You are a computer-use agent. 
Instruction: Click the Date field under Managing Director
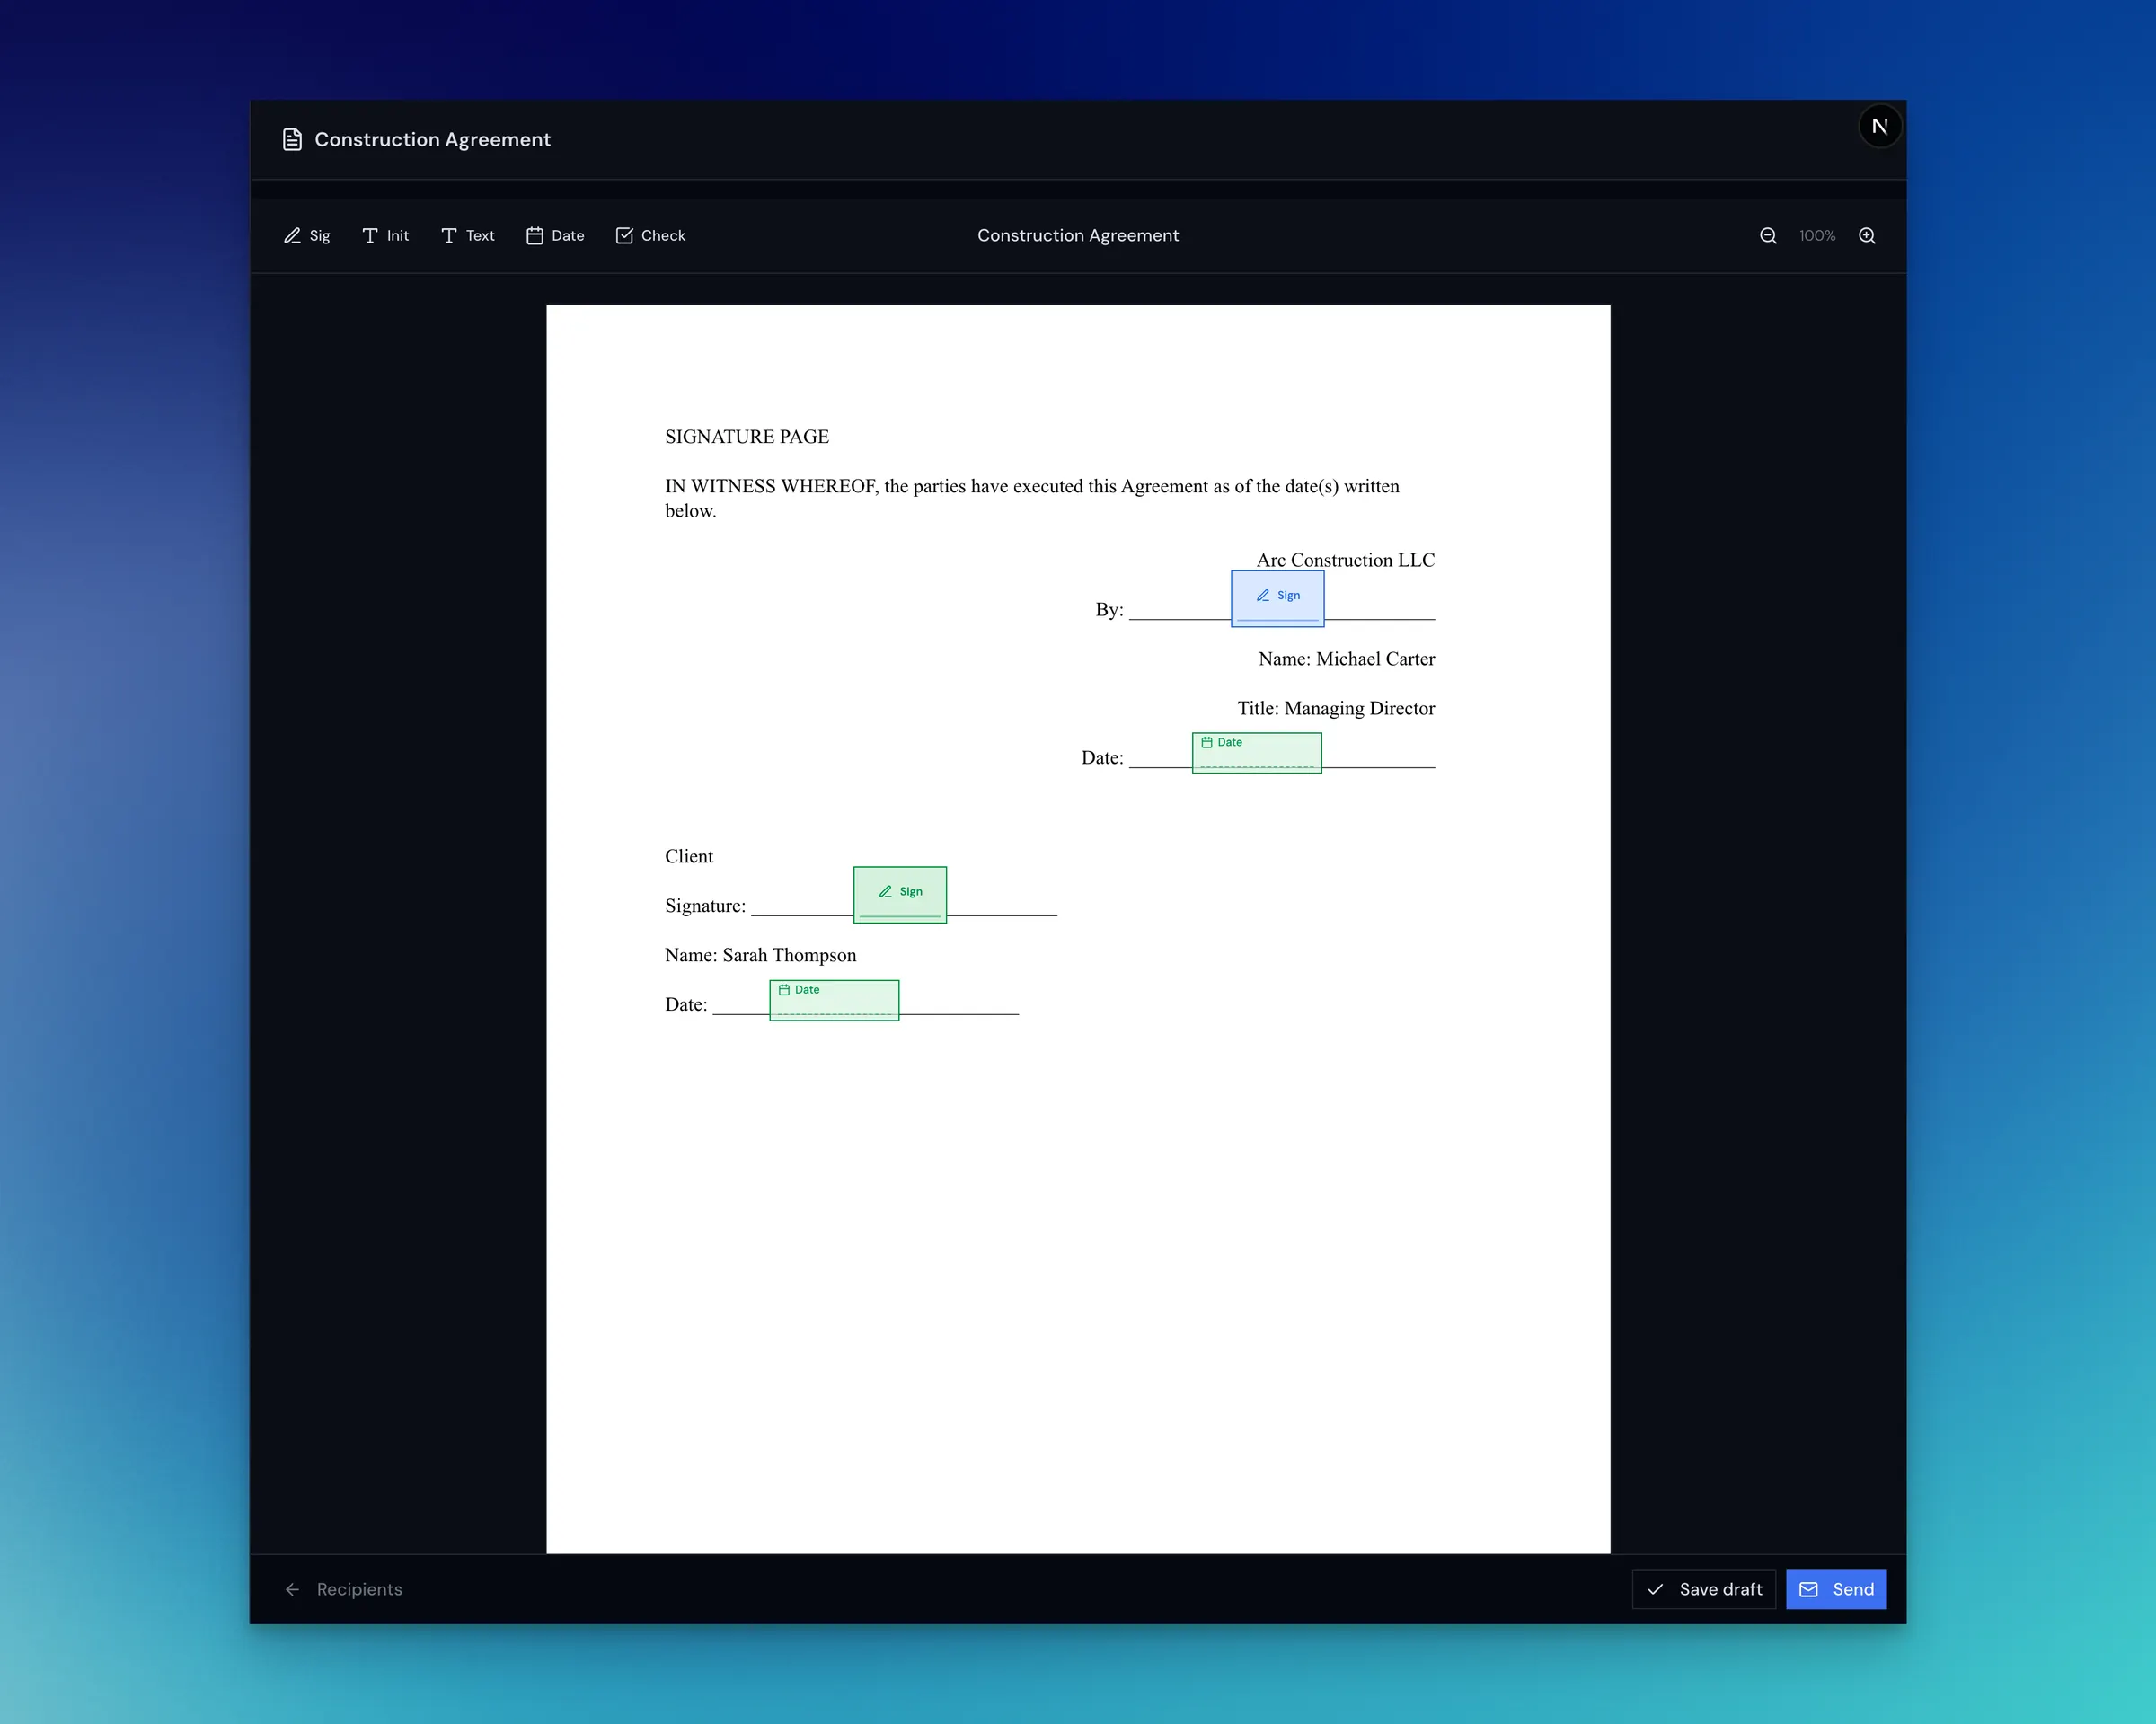tap(1257, 752)
